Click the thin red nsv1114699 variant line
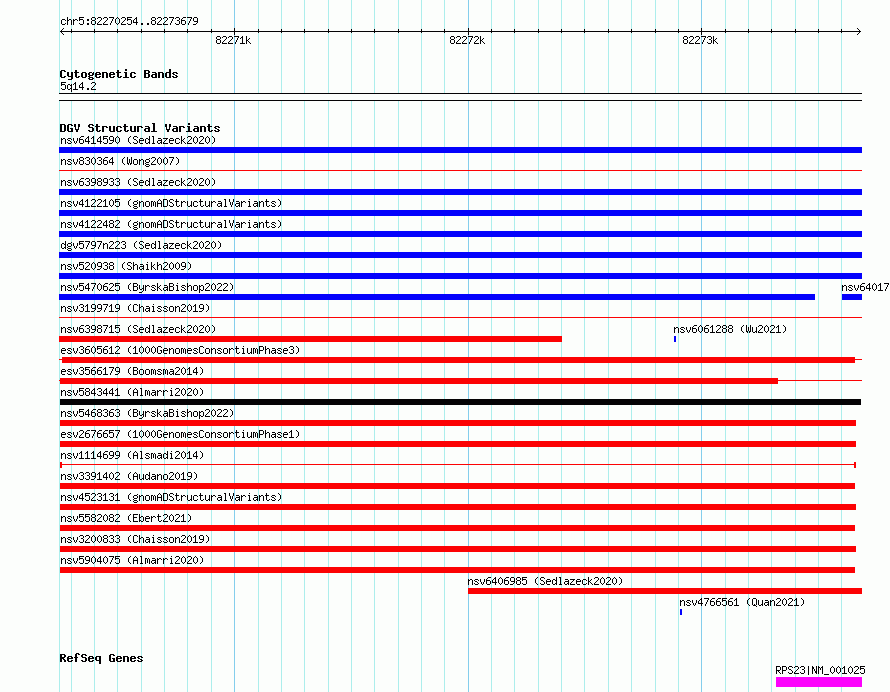Screen dimensions: 890x692 tap(457, 465)
